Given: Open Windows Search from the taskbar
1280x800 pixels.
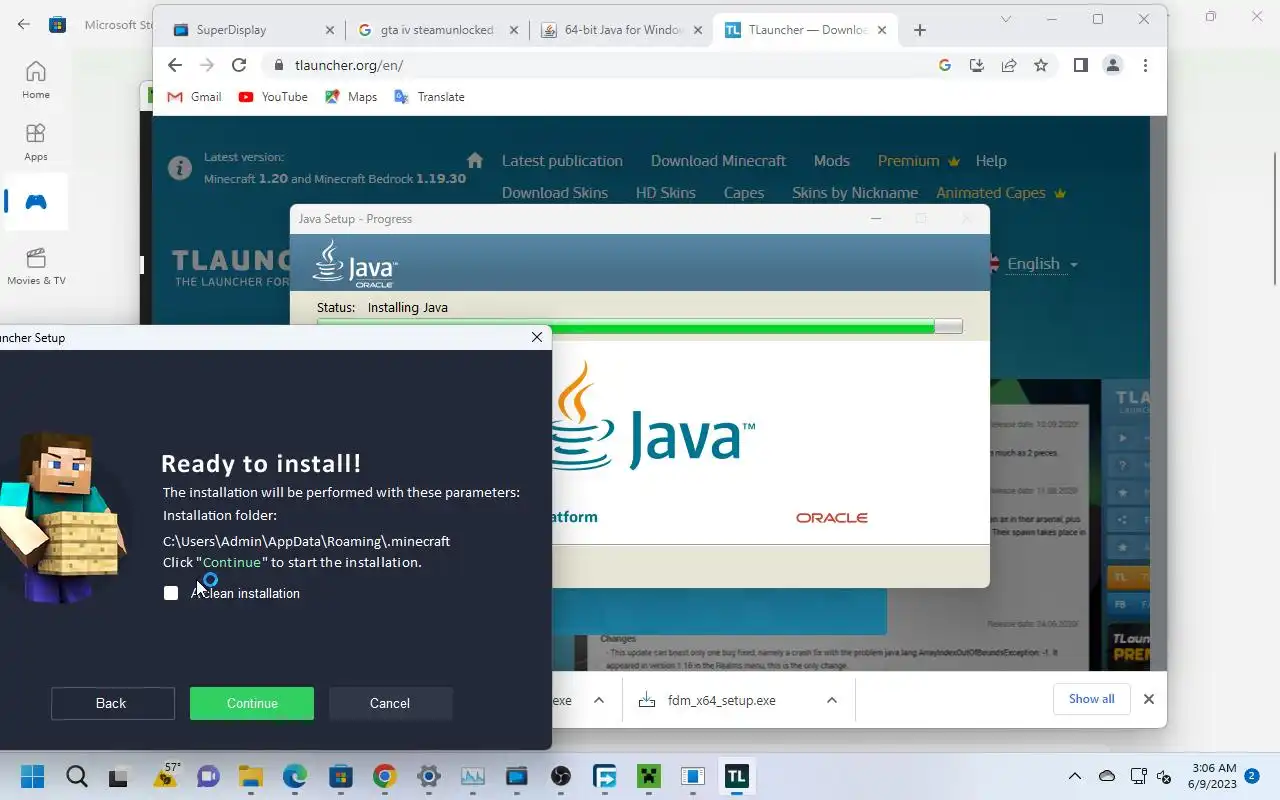Looking at the screenshot, I should coord(77,777).
